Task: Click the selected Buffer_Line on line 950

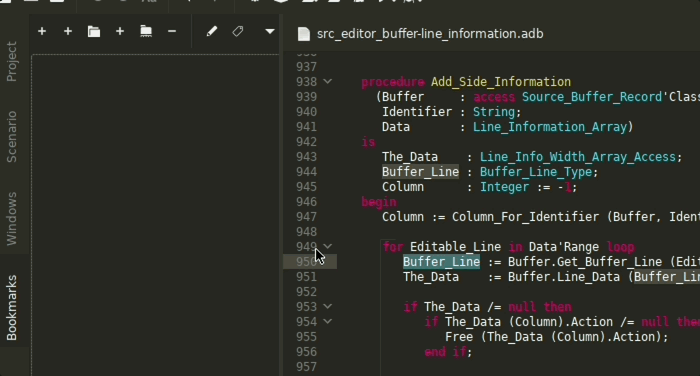Action: point(442,262)
